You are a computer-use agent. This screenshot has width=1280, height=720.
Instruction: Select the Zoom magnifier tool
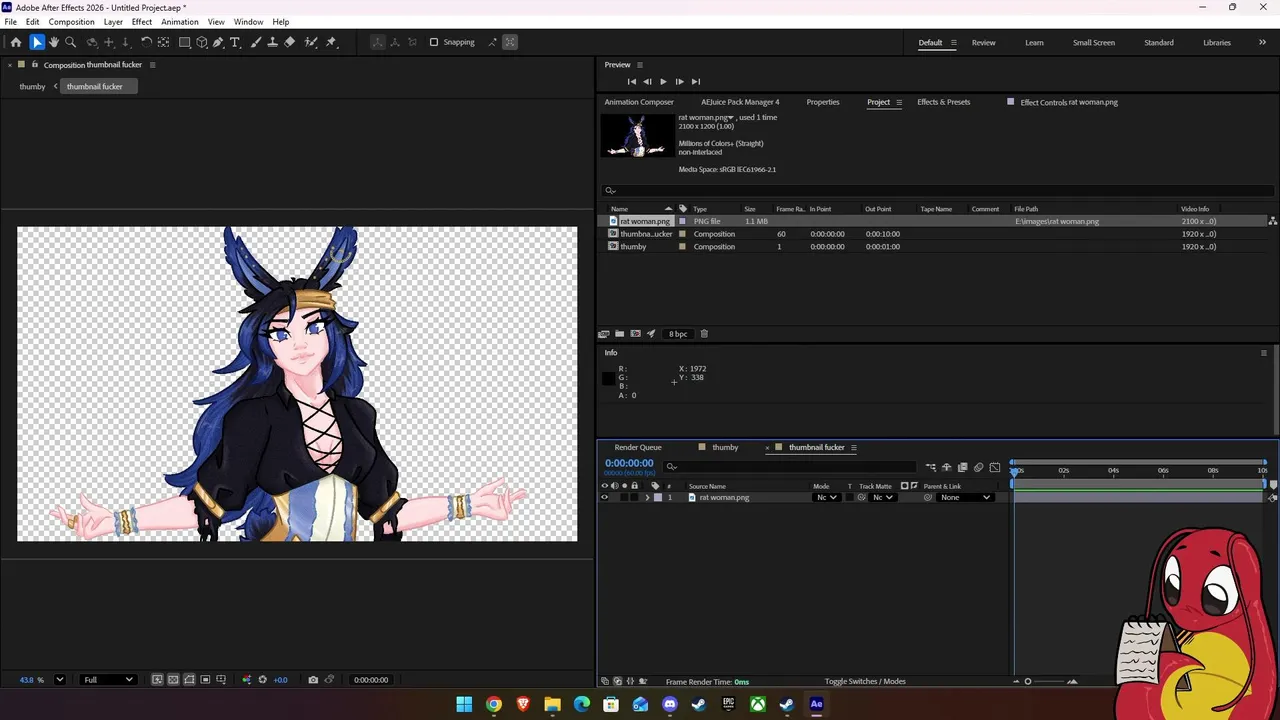coord(71,42)
